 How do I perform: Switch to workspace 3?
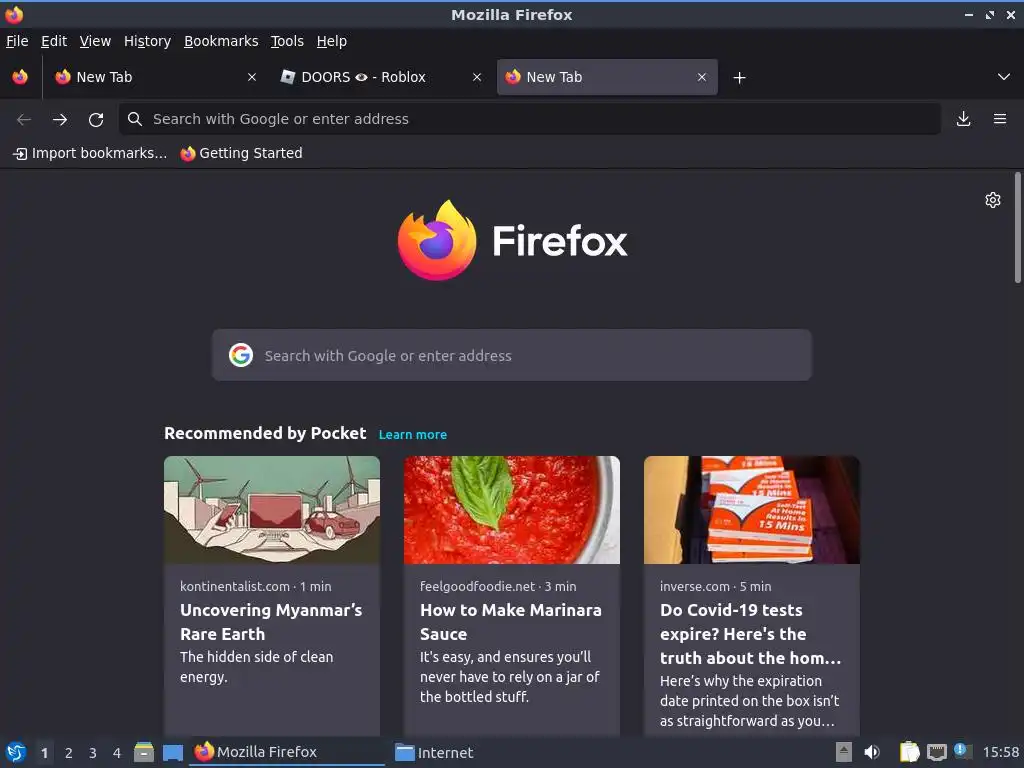(x=93, y=753)
